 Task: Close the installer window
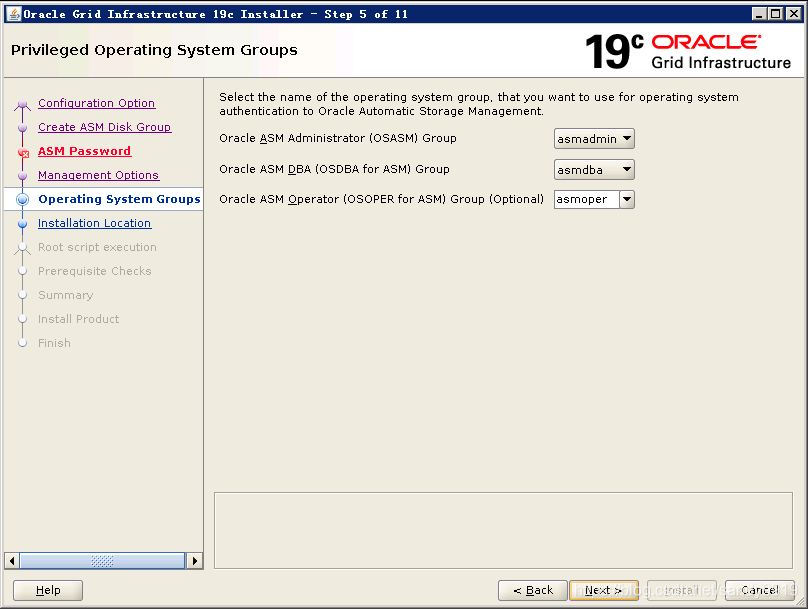(794, 14)
